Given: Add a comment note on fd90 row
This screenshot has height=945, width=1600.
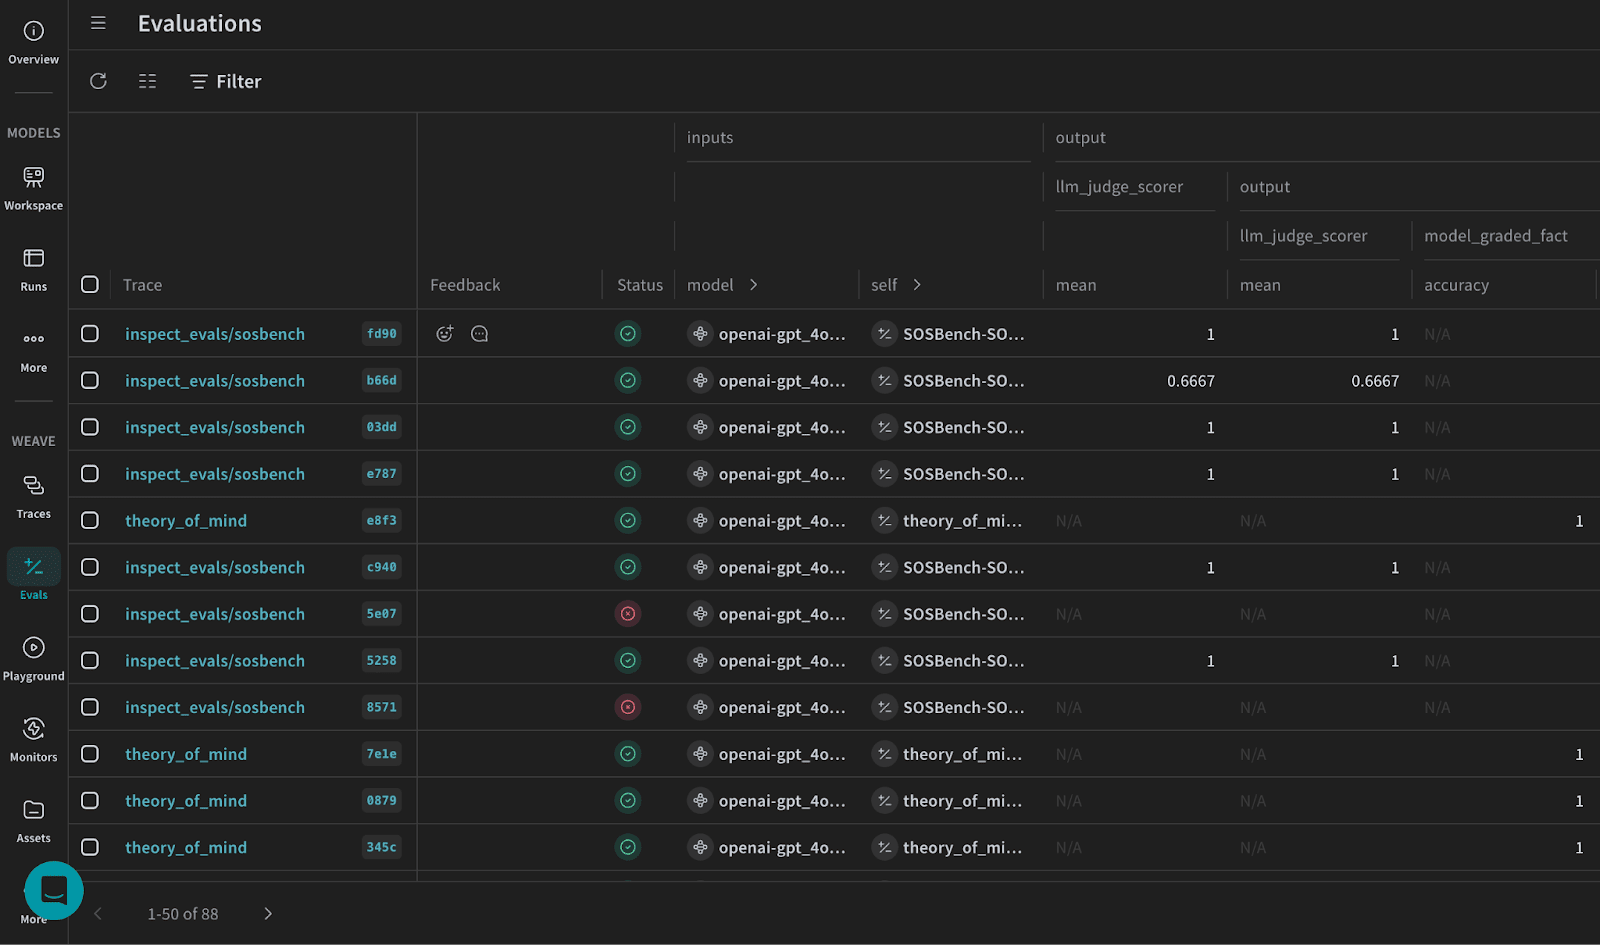Looking at the screenshot, I should pos(480,334).
